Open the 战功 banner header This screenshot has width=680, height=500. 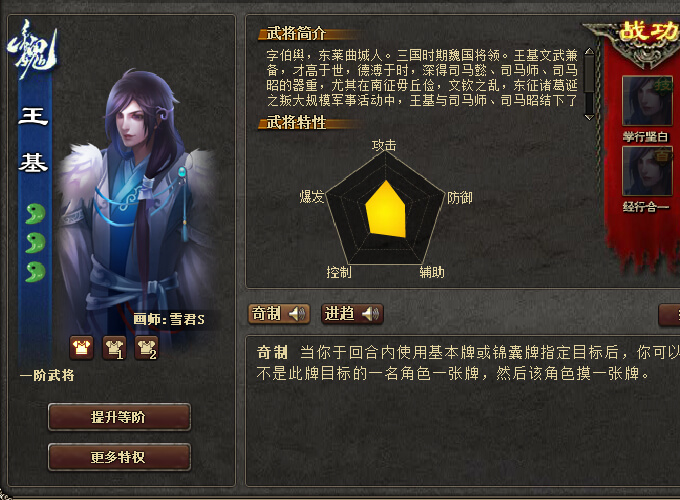pyautogui.click(x=648, y=31)
